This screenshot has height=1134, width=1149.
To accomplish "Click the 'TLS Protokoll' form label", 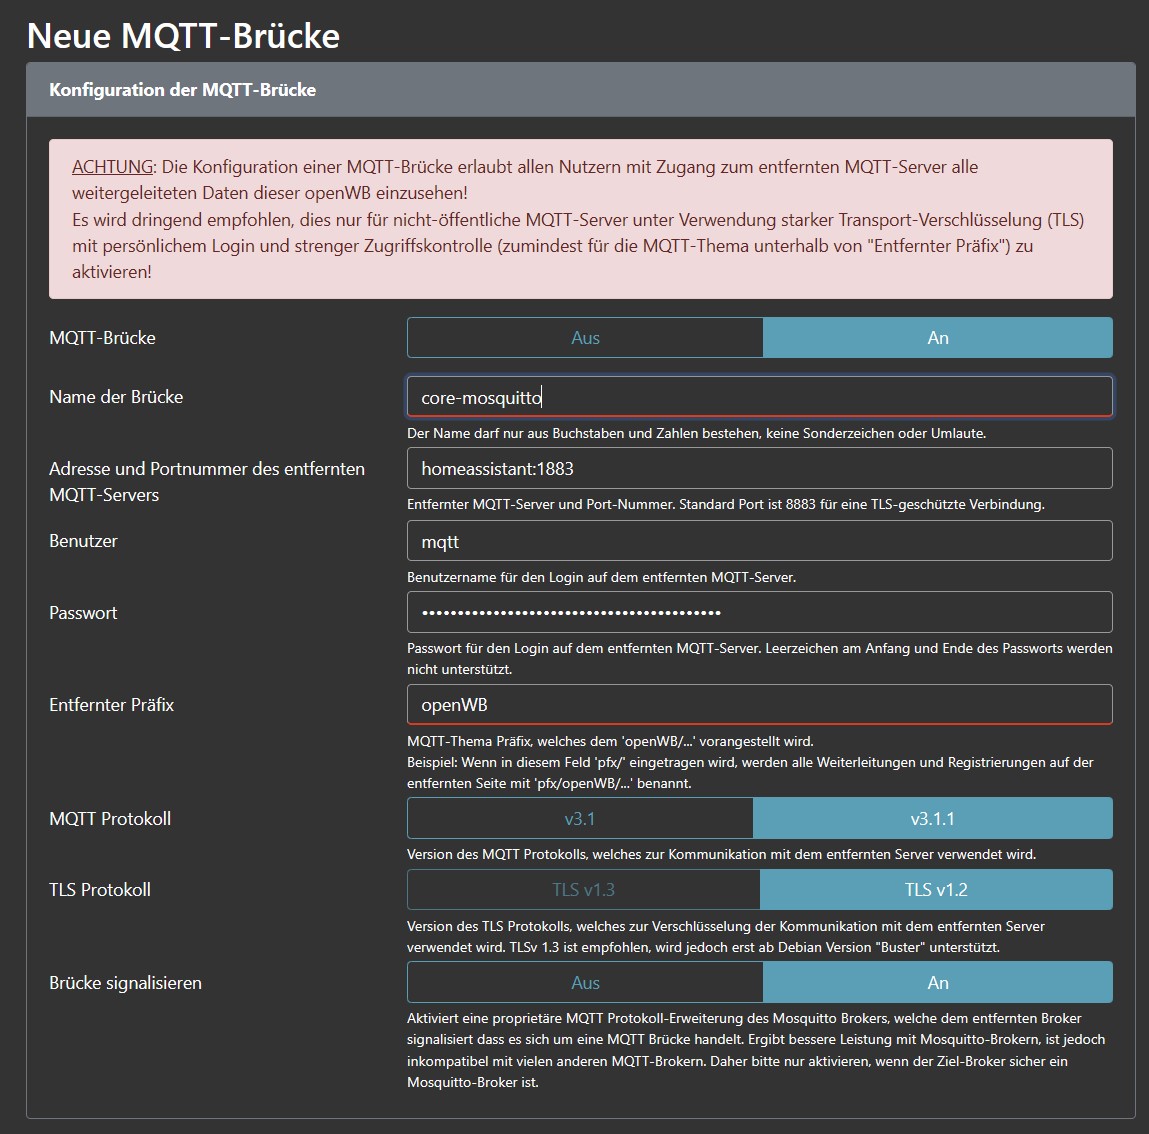I will (x=100, y=890).
